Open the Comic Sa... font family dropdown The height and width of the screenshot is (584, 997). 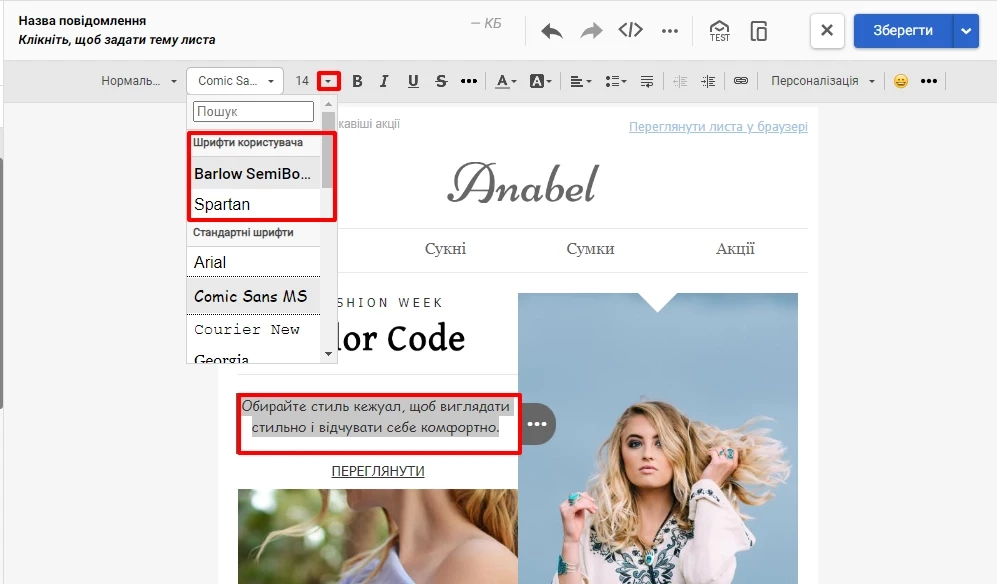pos(235,81)
